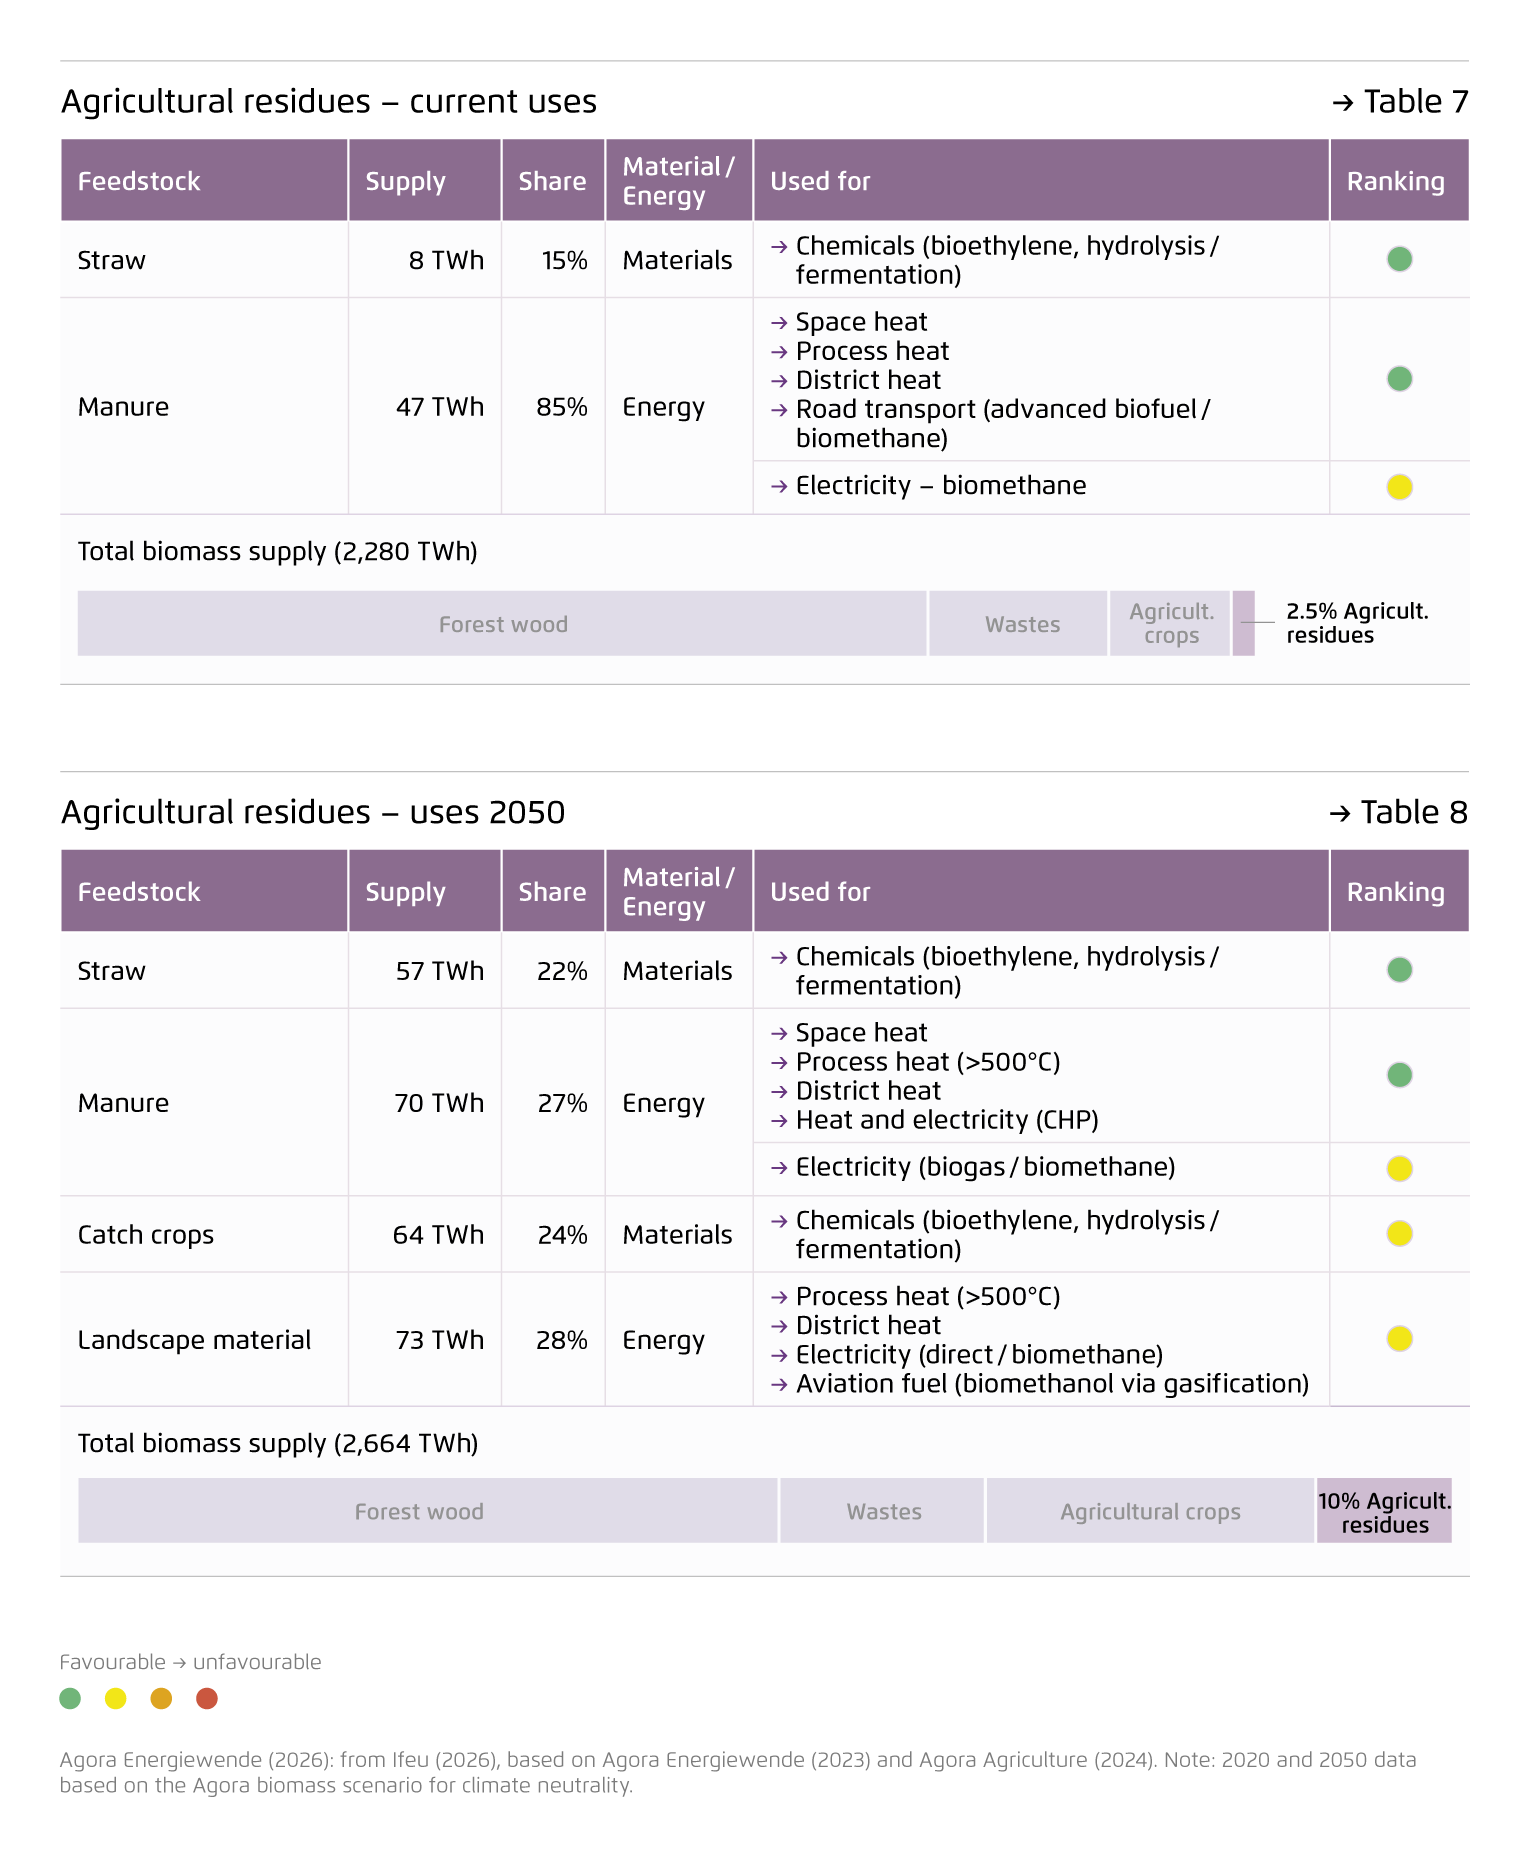Click the "Agricultural residues – uses 2050" heading

click(313, 813)
